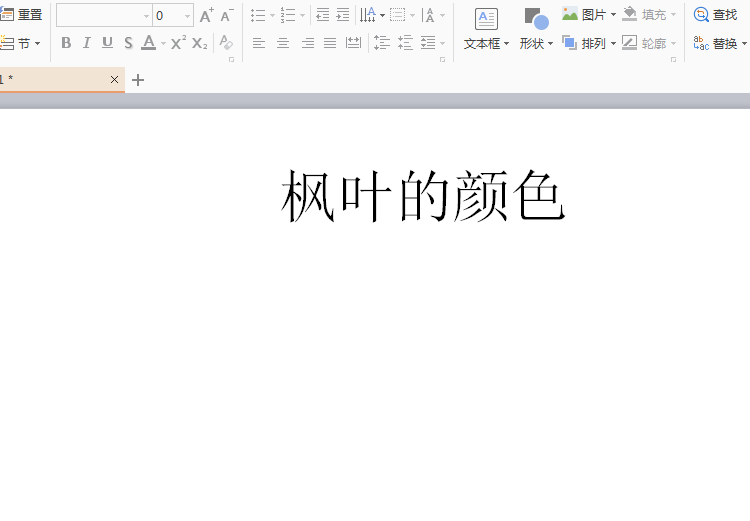Click the 填充 (Fill) bucket icon
Image resolution: width=750 pixels, height=521 pixels.
629,14
